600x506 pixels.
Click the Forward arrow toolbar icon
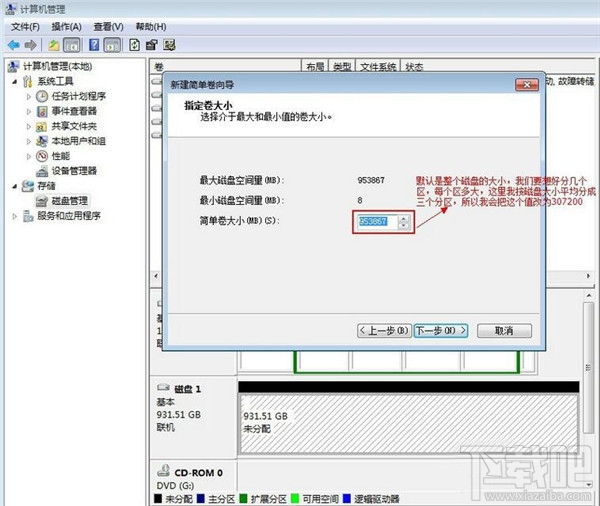(31, 45)
